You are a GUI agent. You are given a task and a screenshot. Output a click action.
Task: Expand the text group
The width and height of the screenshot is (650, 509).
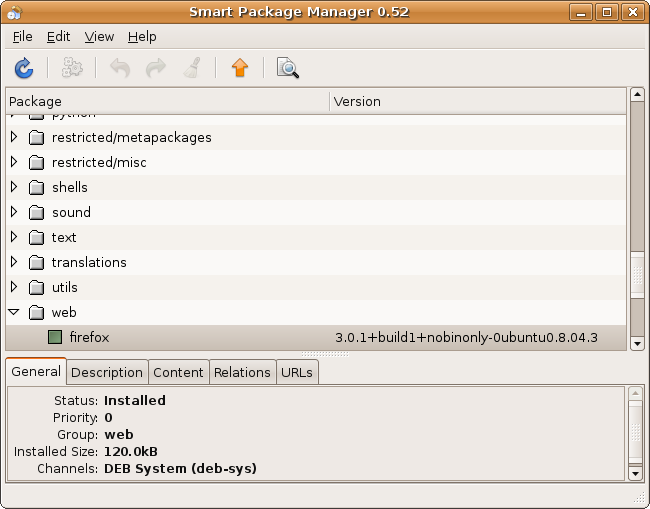(x=14, y=237)
